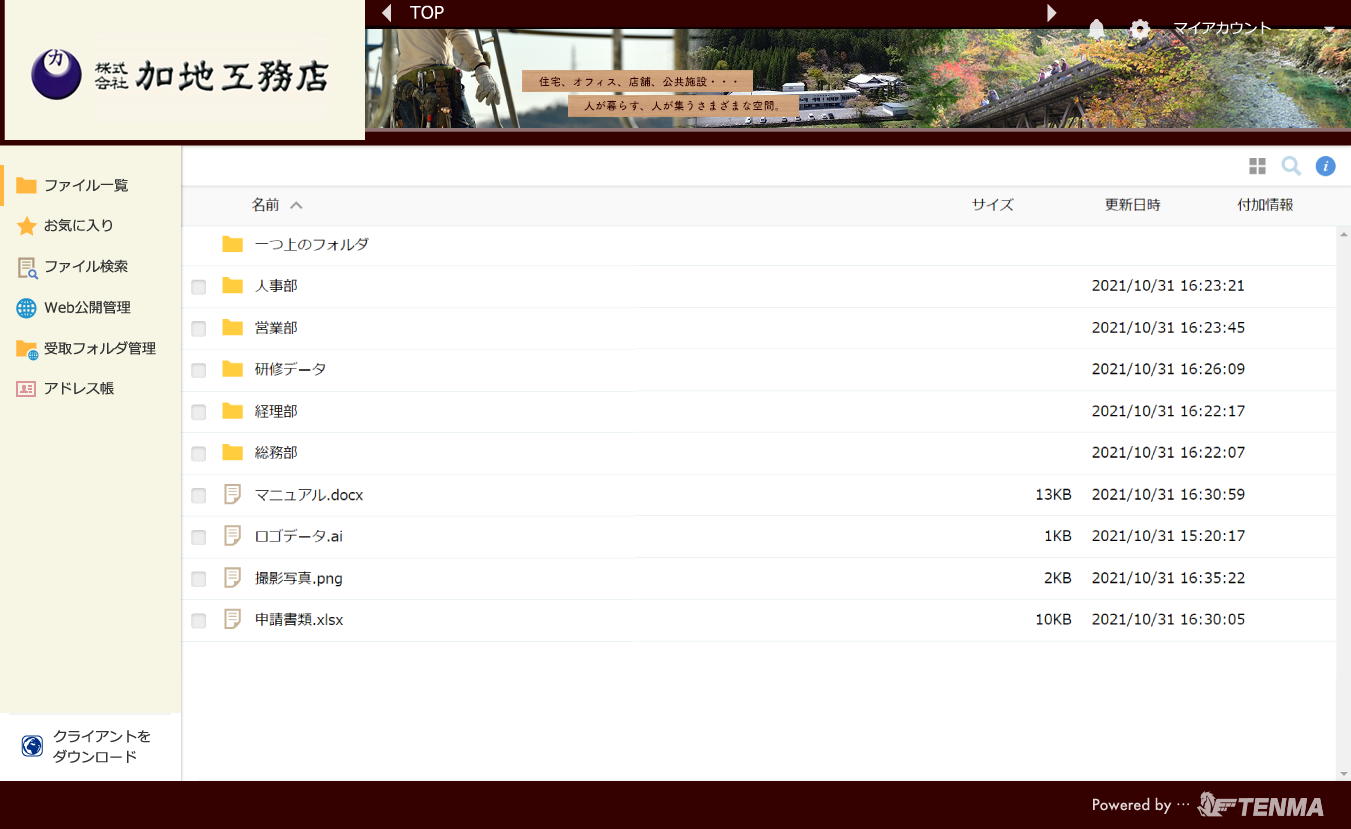
Task: Click the vertical scrollbar down arrow
Action: tap(1343, 774)
